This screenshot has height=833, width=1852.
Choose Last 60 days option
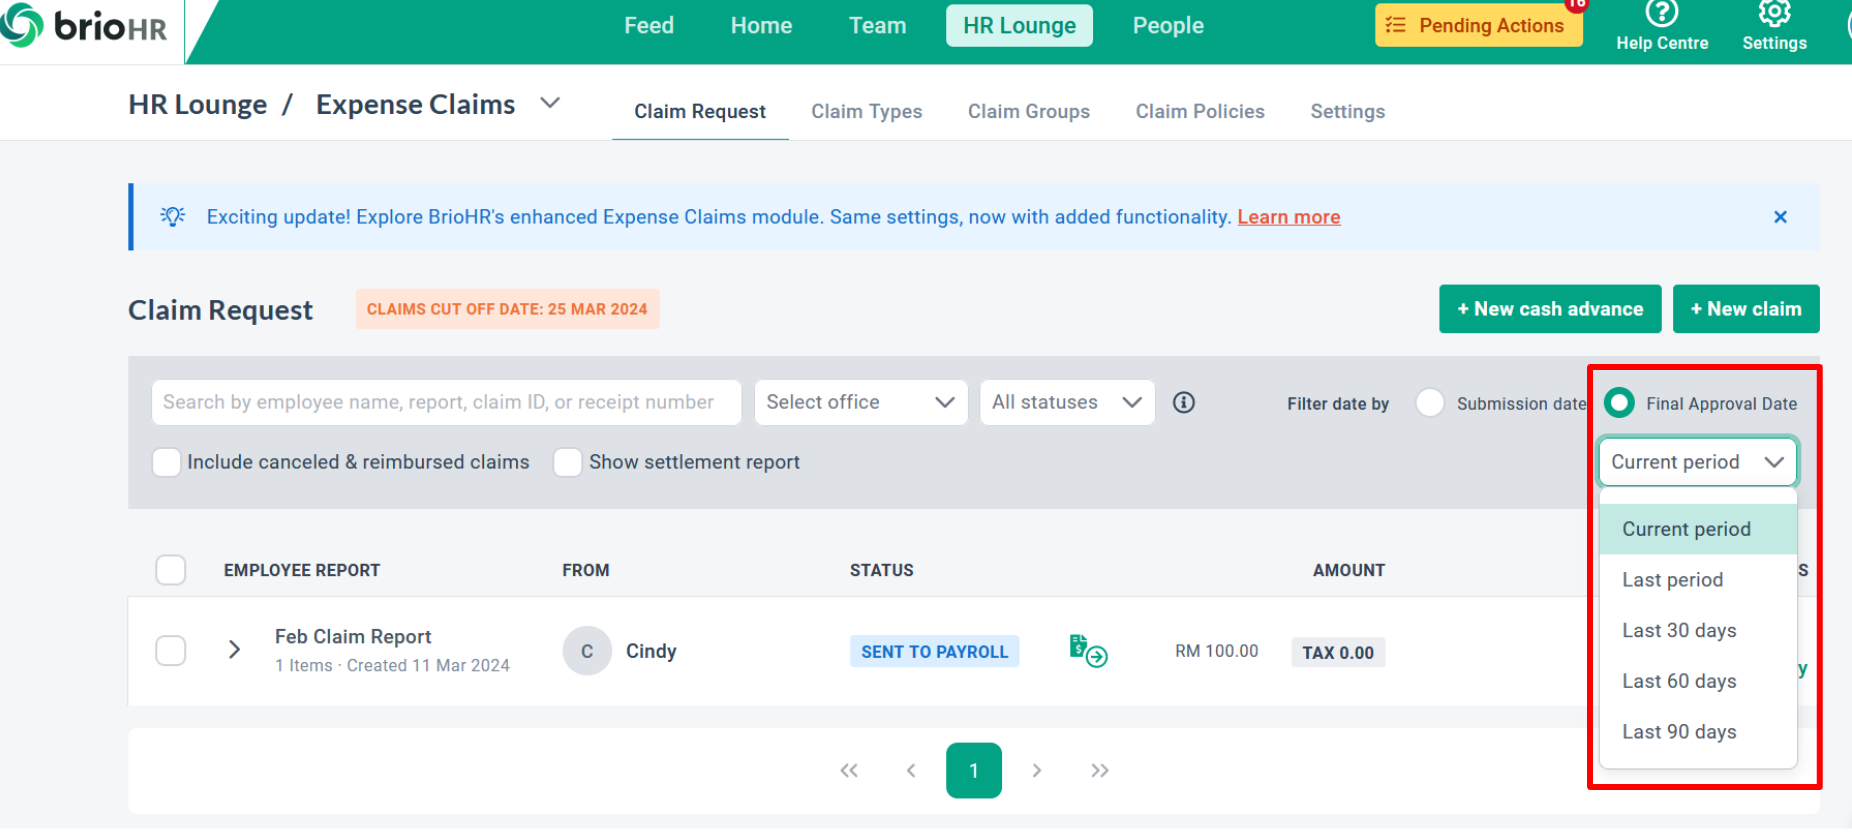(1698, 681)
